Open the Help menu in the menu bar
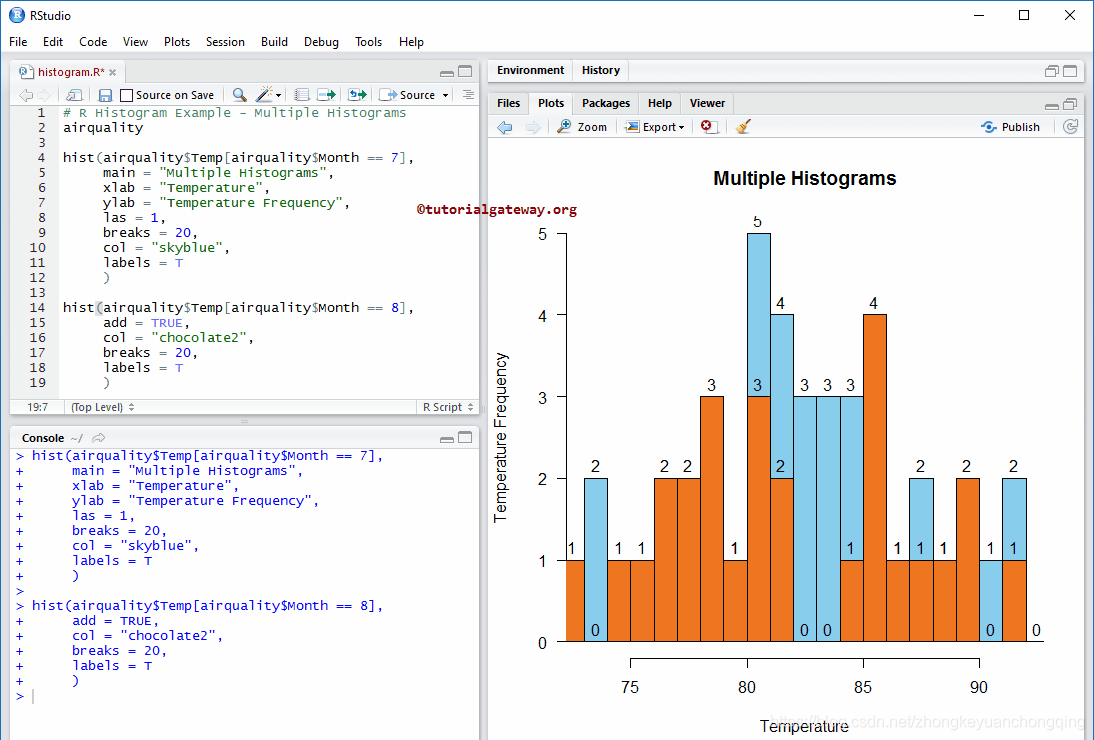The height and width of the screenshot is (740, 1094). (x=411, y=42)
